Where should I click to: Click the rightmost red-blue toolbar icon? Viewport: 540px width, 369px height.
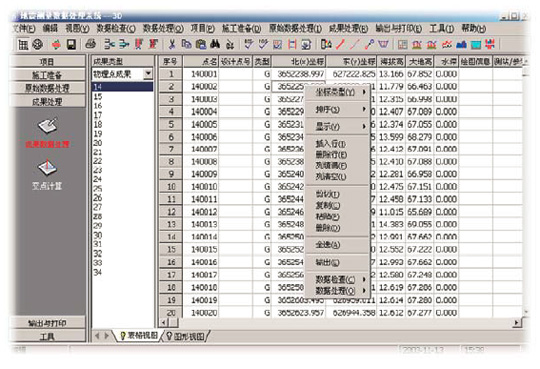(490, 44)
